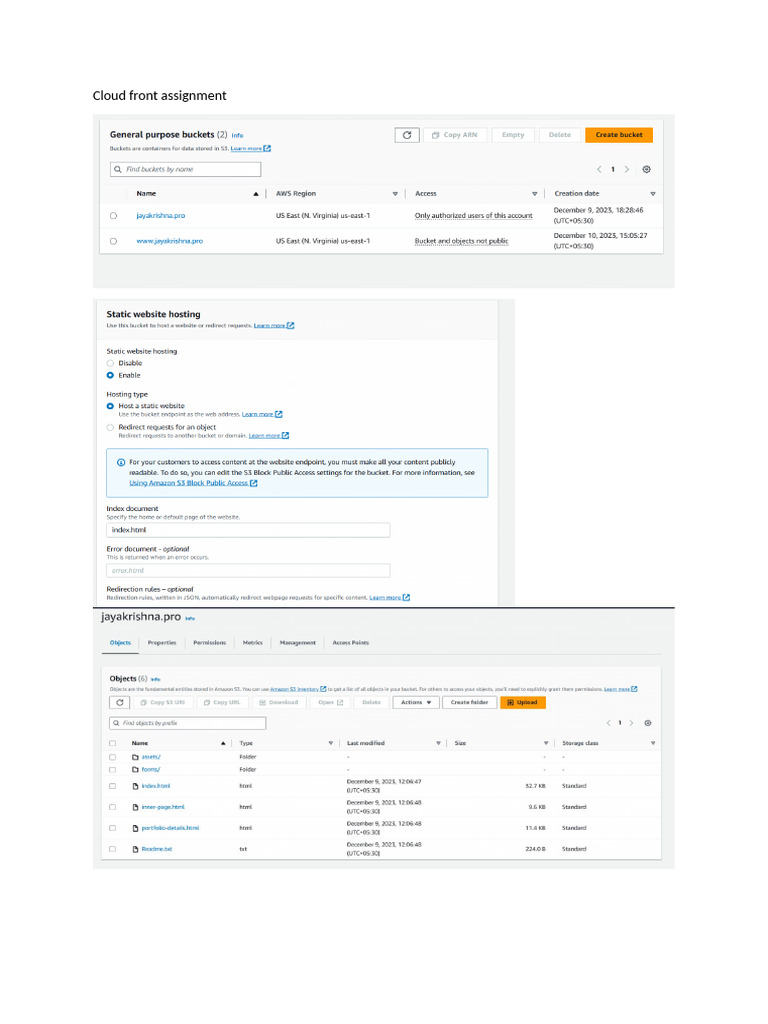Image resolution: width=768 pixels, height=1024 pixels.
Task: Click the Copy S3 URI button
Action: 163,703
